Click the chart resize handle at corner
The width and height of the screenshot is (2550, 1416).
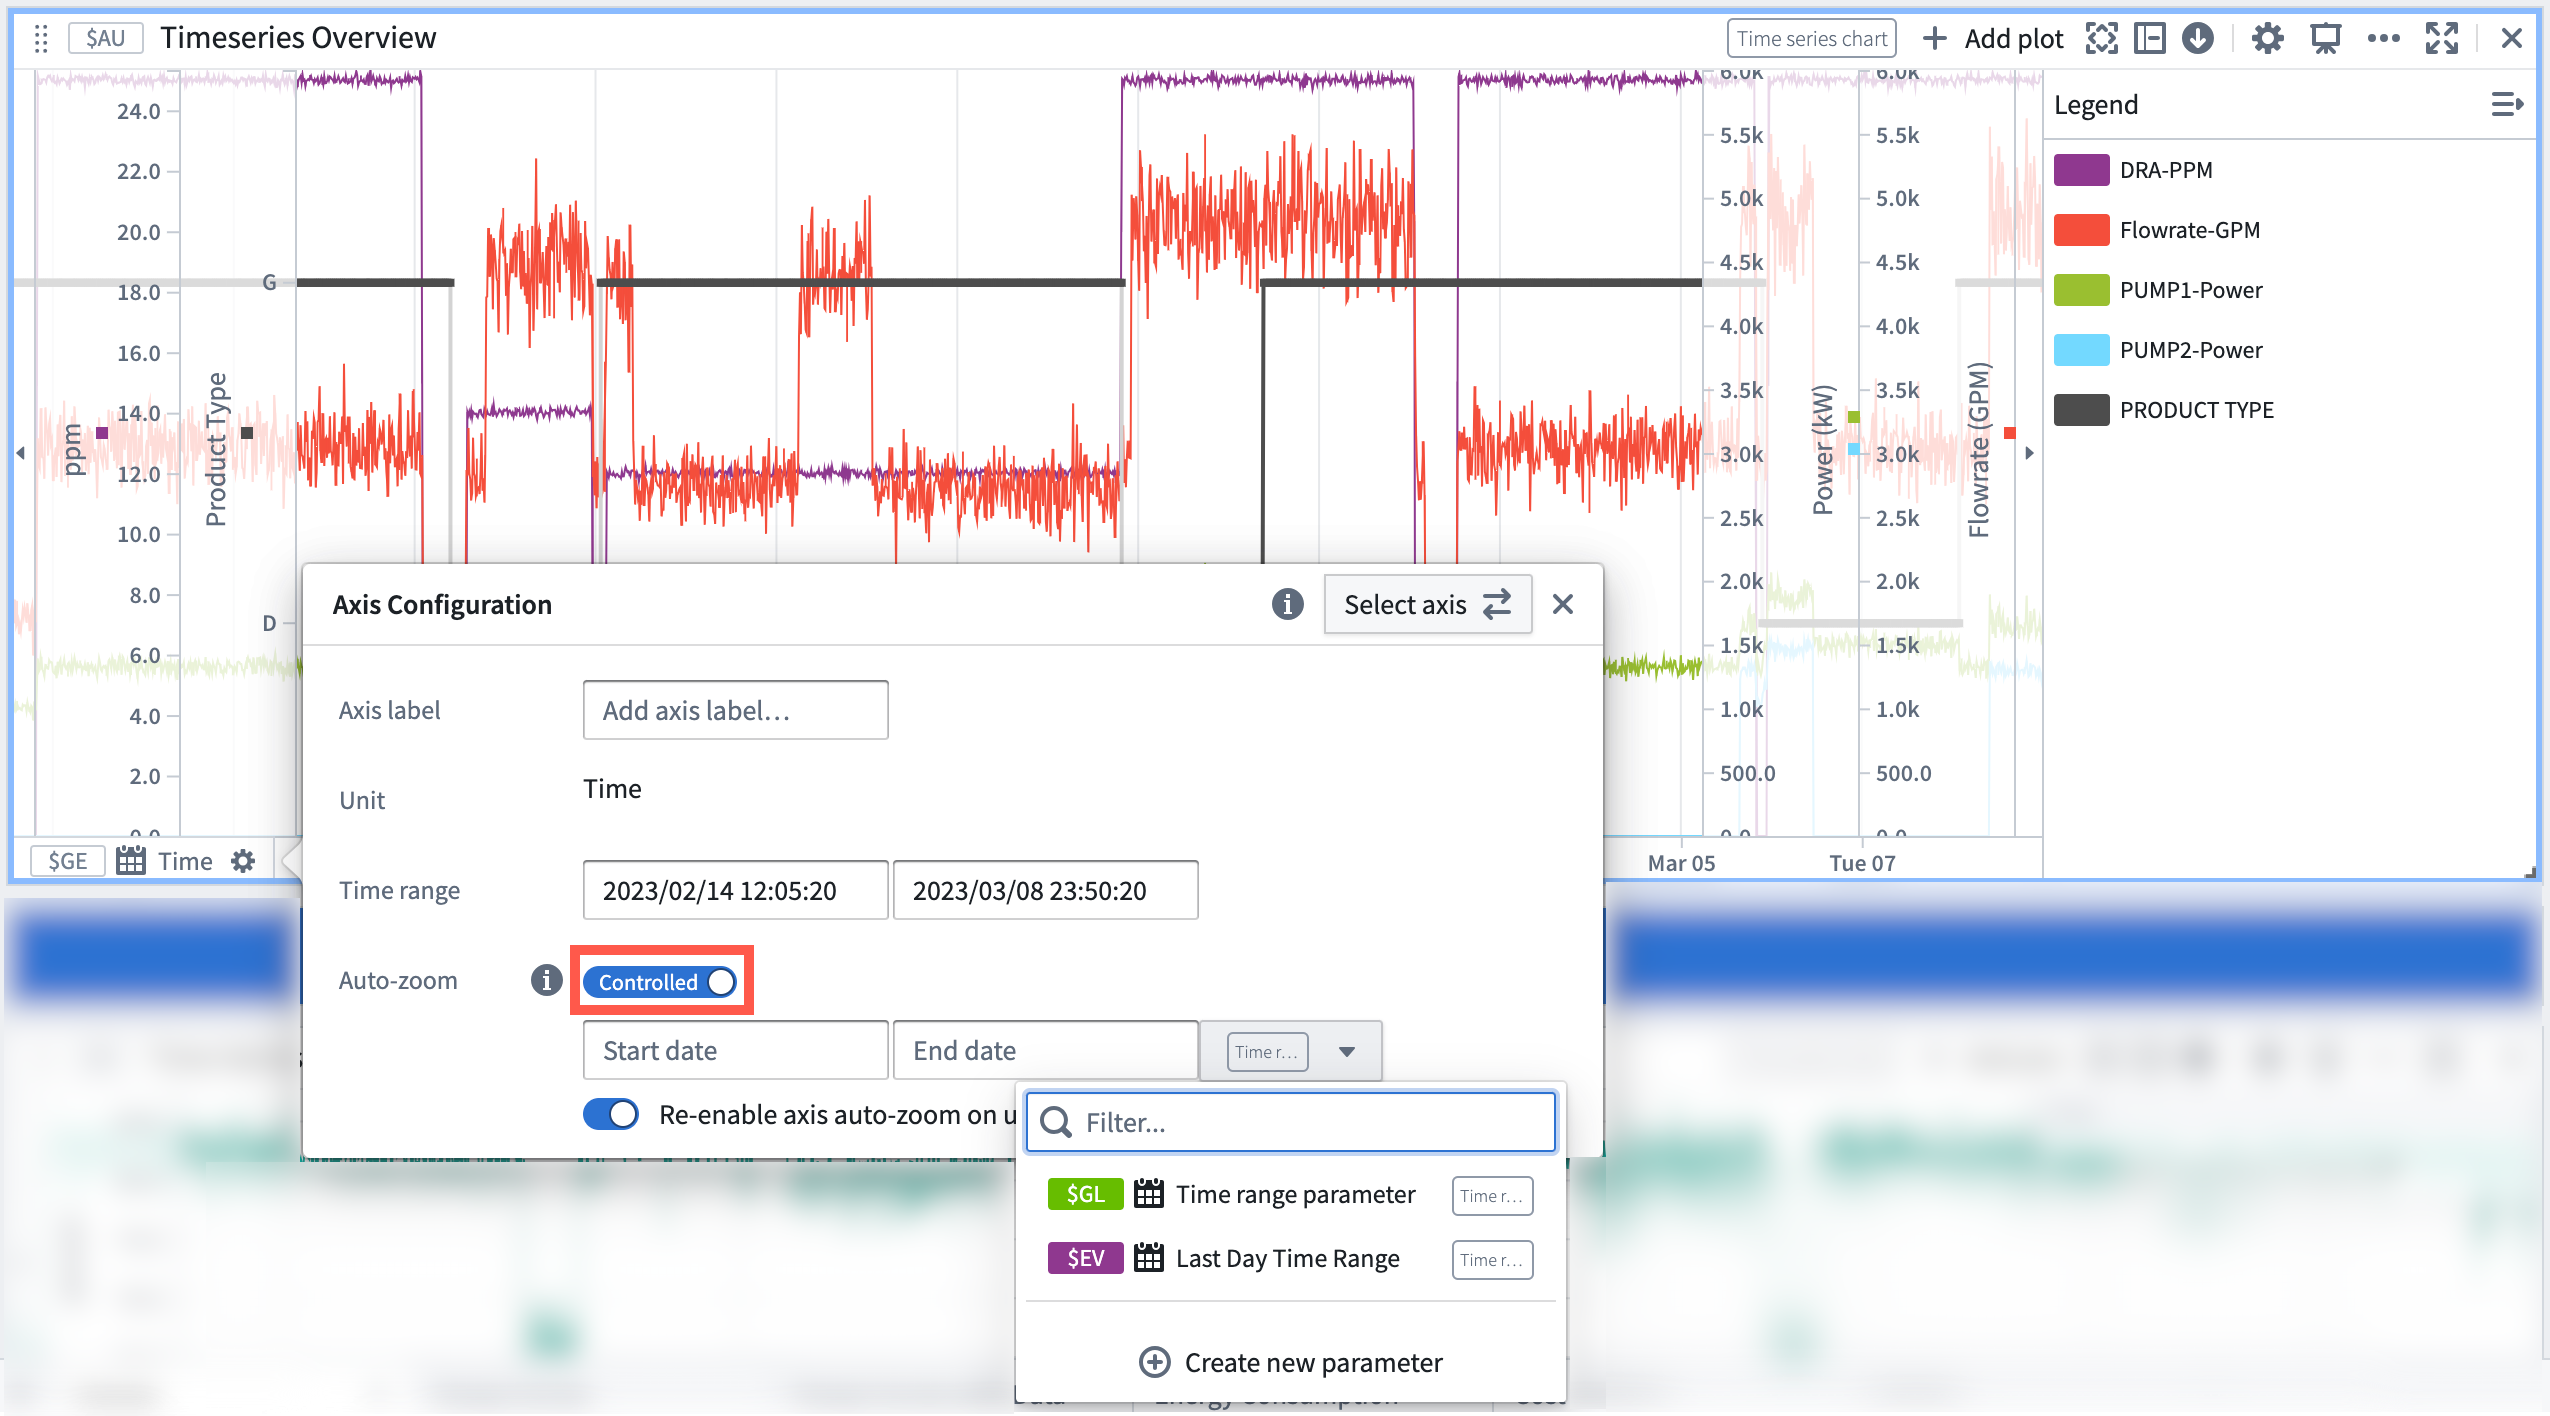pyautogui.click(x=2529, y=872)
